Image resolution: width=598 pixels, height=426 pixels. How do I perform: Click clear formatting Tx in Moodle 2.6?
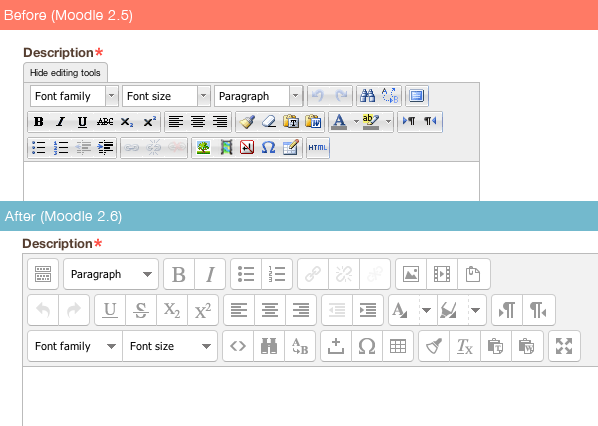point(465,346)
